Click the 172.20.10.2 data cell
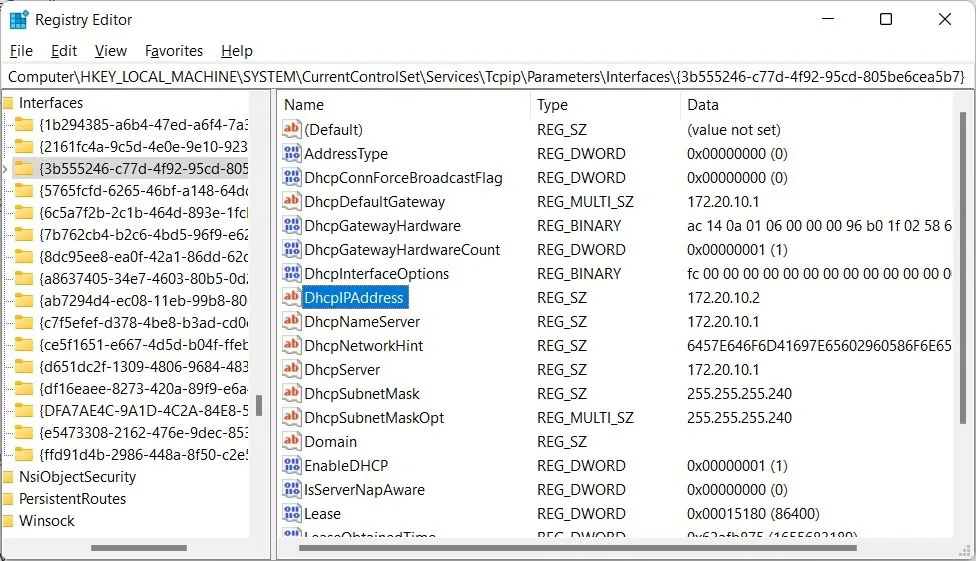 pyautogui.click(x=723, y=298)
